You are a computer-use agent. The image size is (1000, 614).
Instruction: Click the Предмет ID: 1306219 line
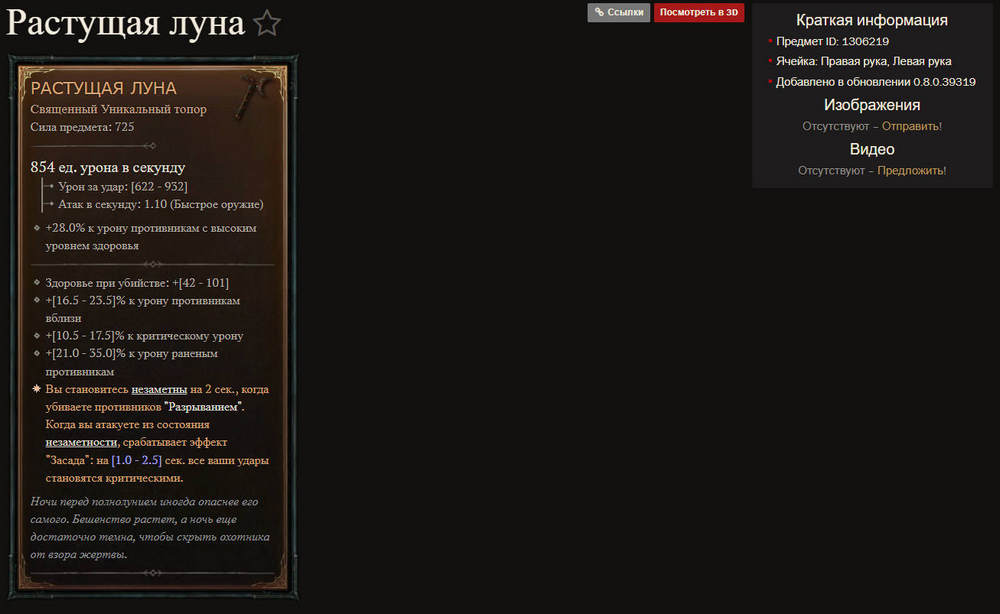point(834,42)
